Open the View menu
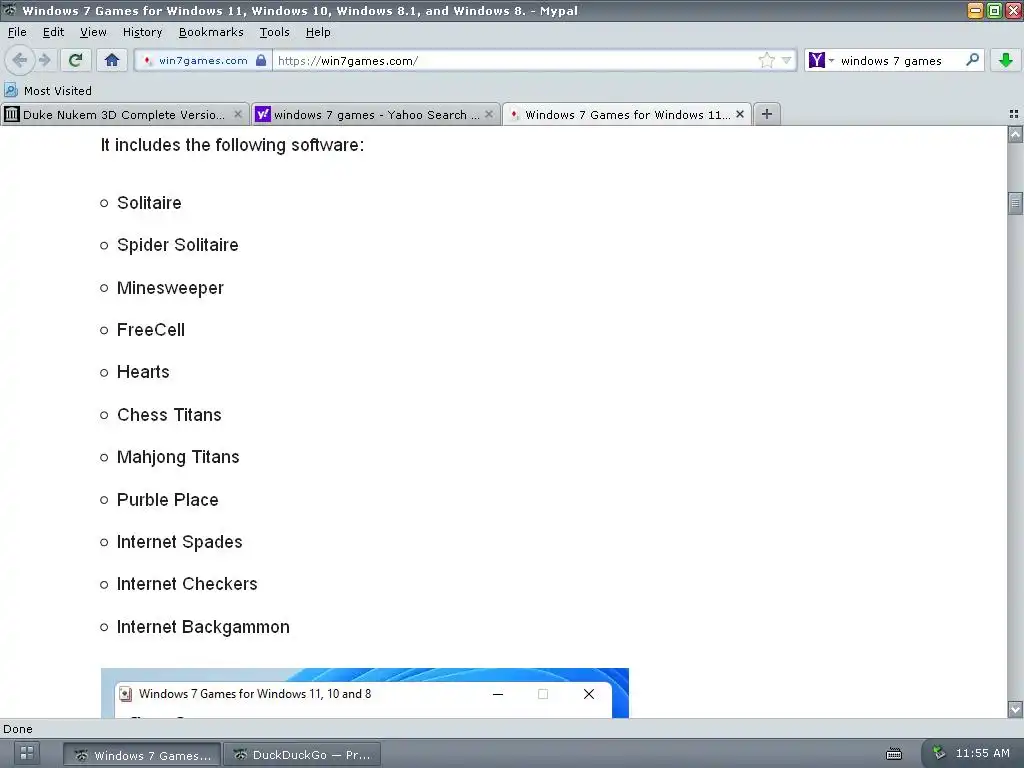Viewport: 1024px width, 768px height. (x=93, y=32)
